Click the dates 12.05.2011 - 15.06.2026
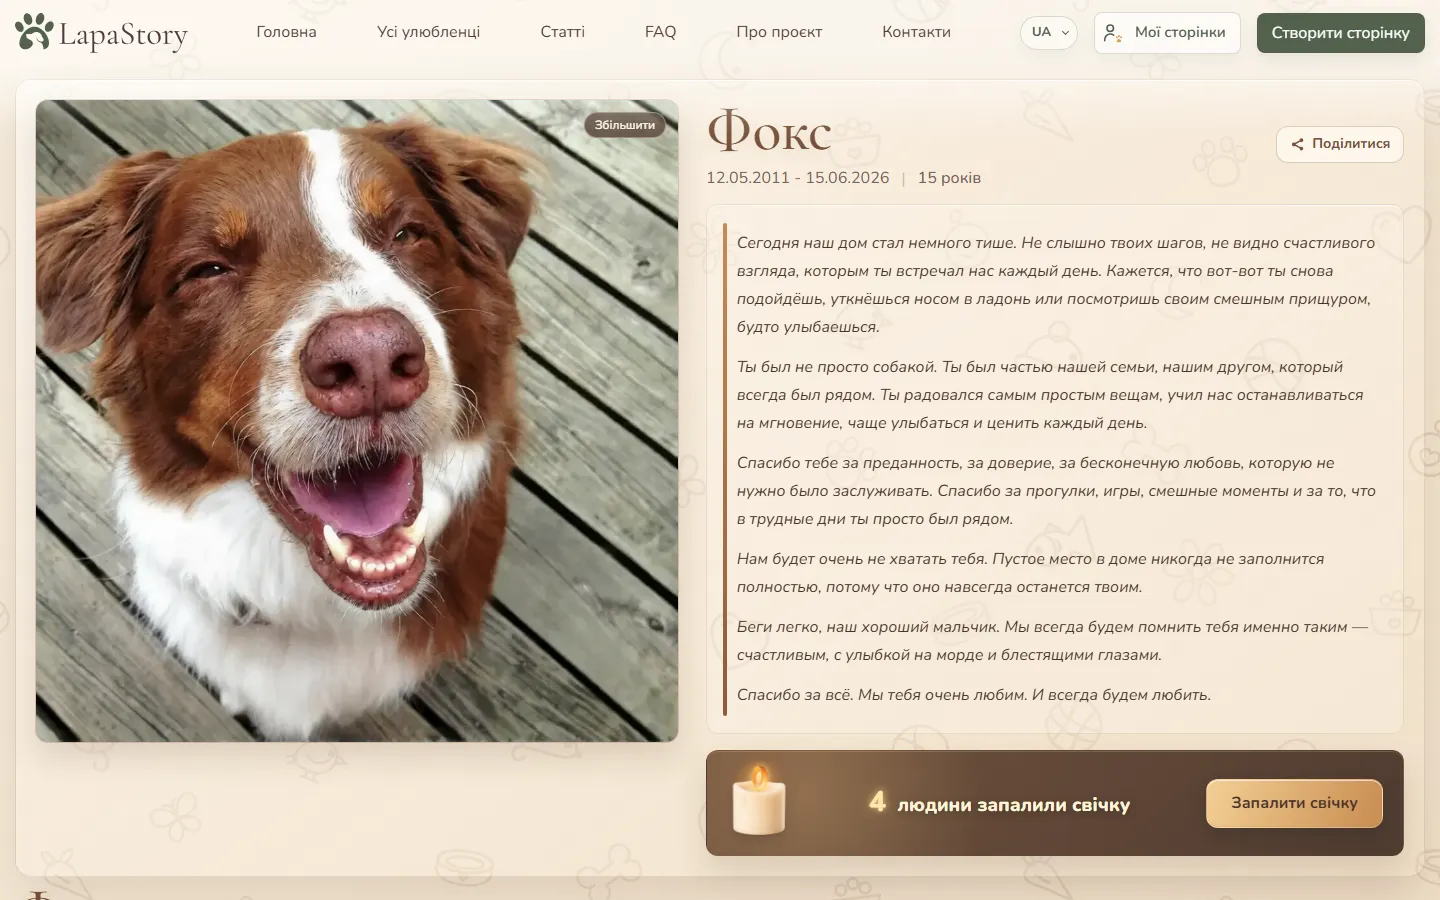The height and width of the screenshot is (900, 1440). click(x=798, y=178)
